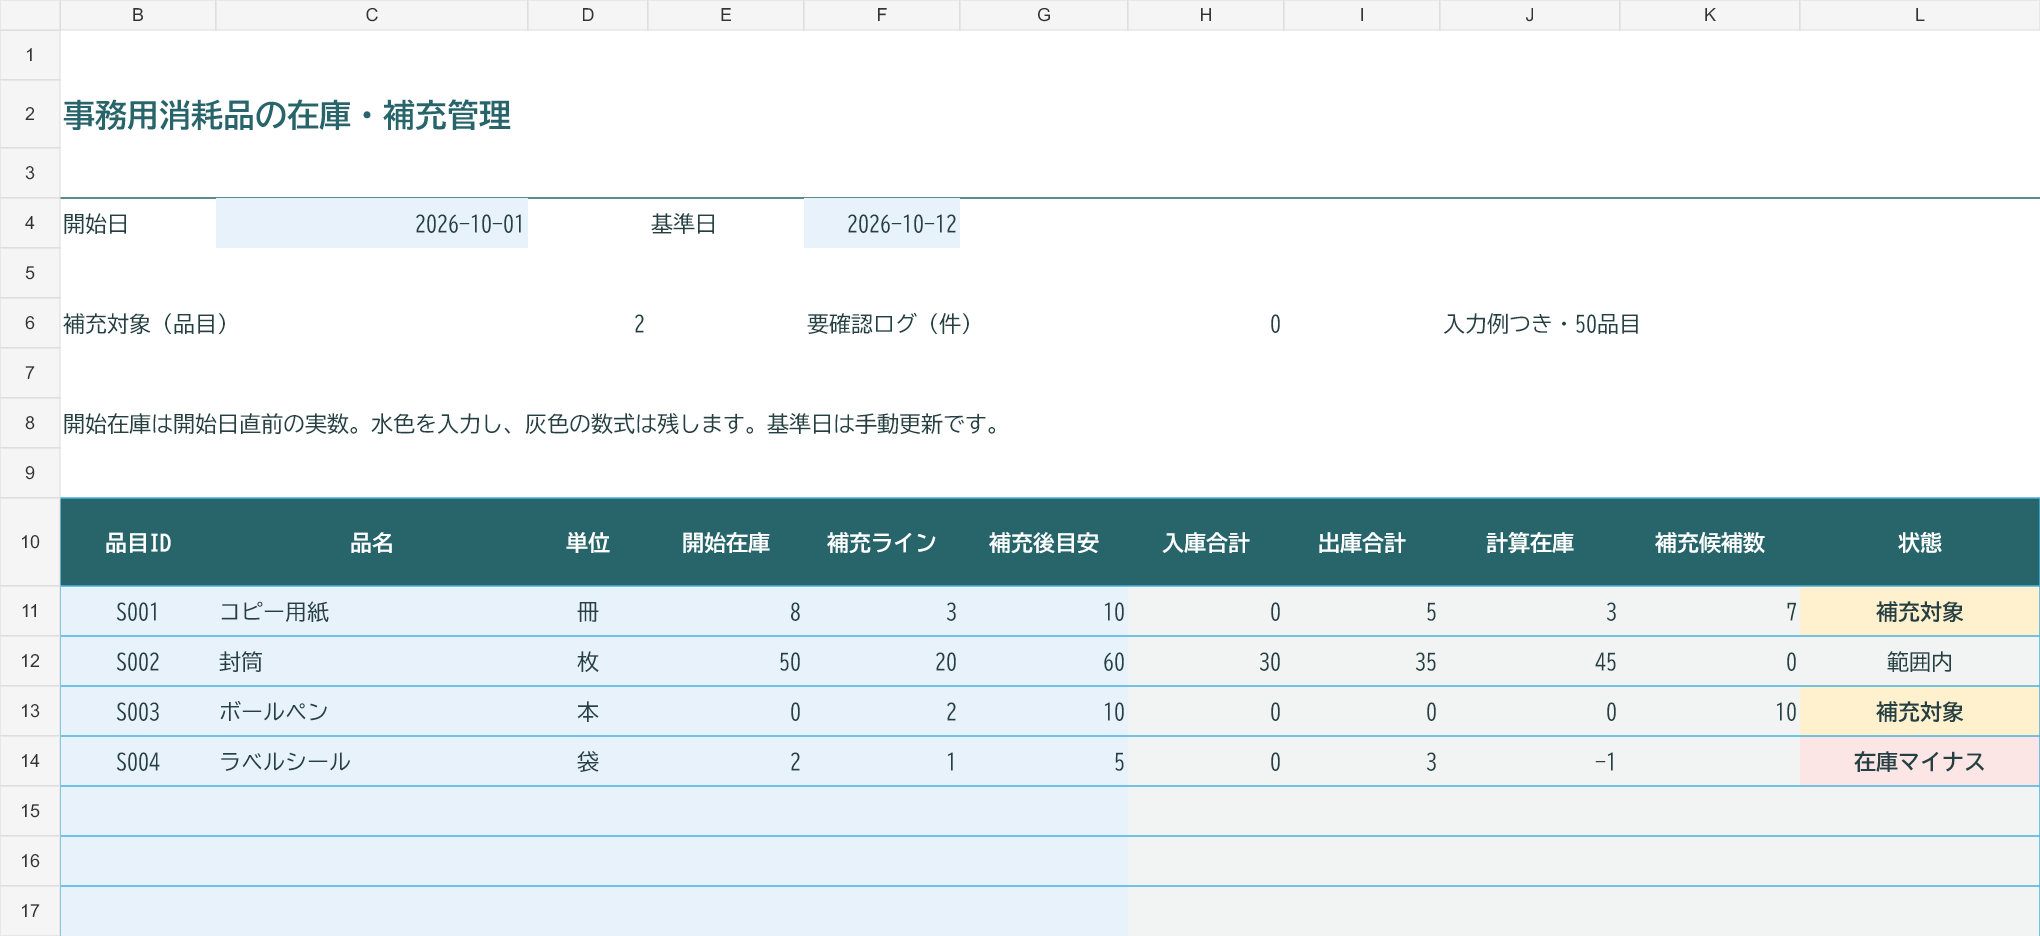Click the 品目ID table header
Screen dimensions: 2040x936
[138, 542]
